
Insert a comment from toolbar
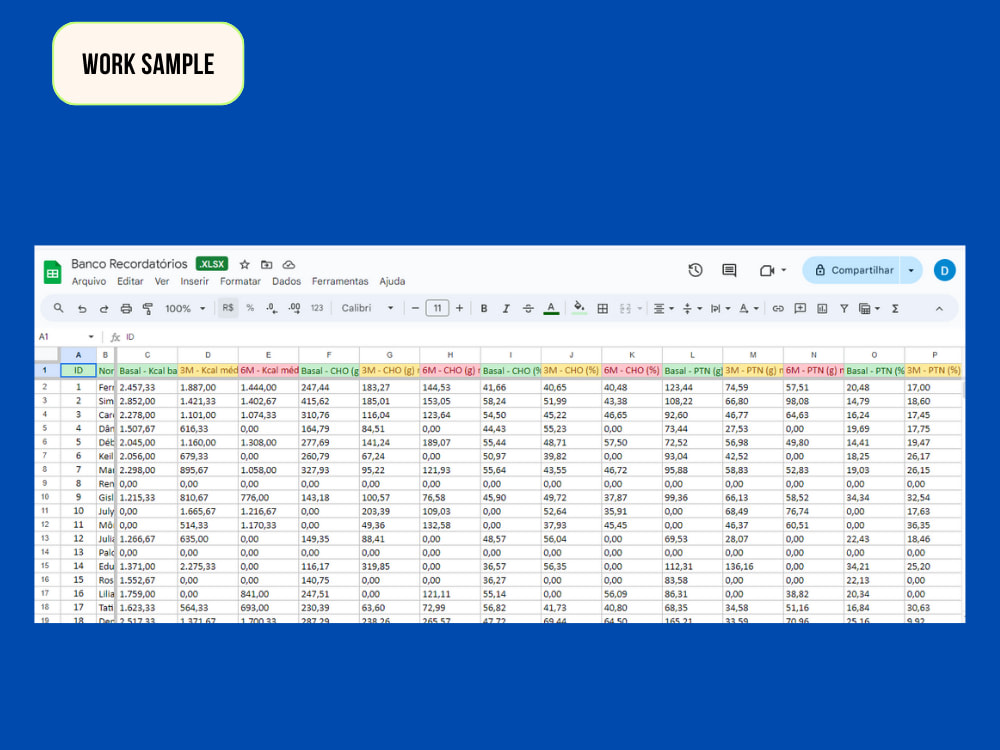800,309
